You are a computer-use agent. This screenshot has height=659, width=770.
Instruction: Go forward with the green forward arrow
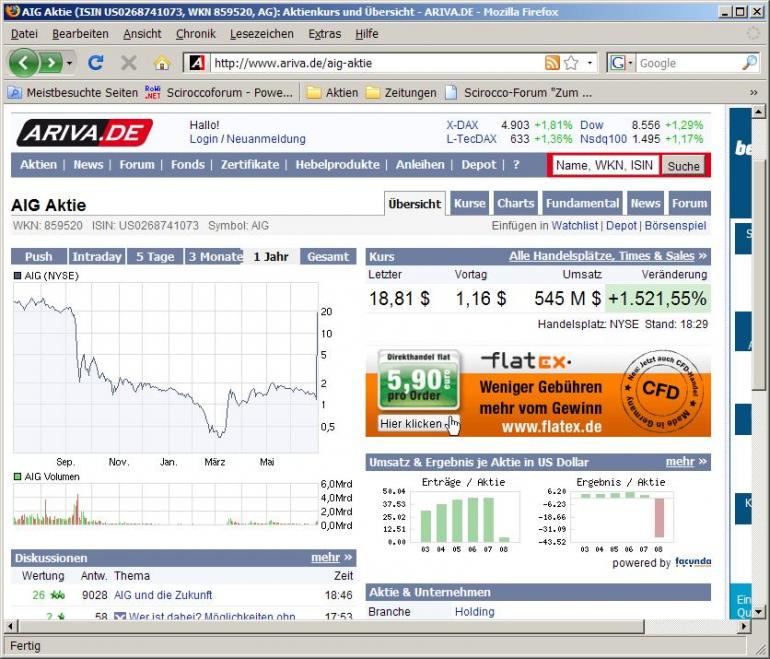[51, 63]
